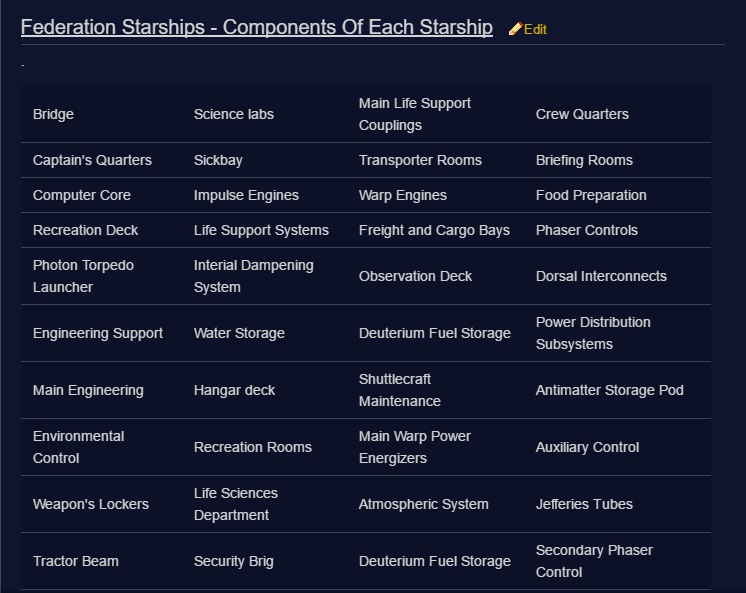
Task: Click the pencil Edit icon
Action: 515,29
